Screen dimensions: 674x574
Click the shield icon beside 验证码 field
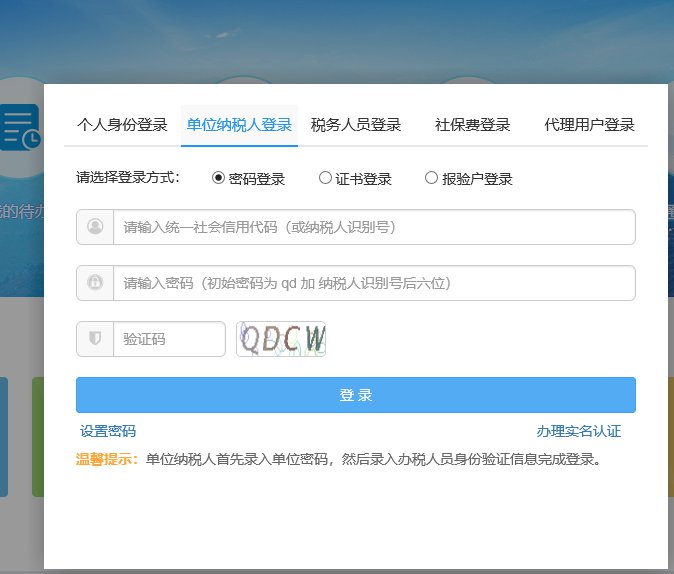(95, 339)
